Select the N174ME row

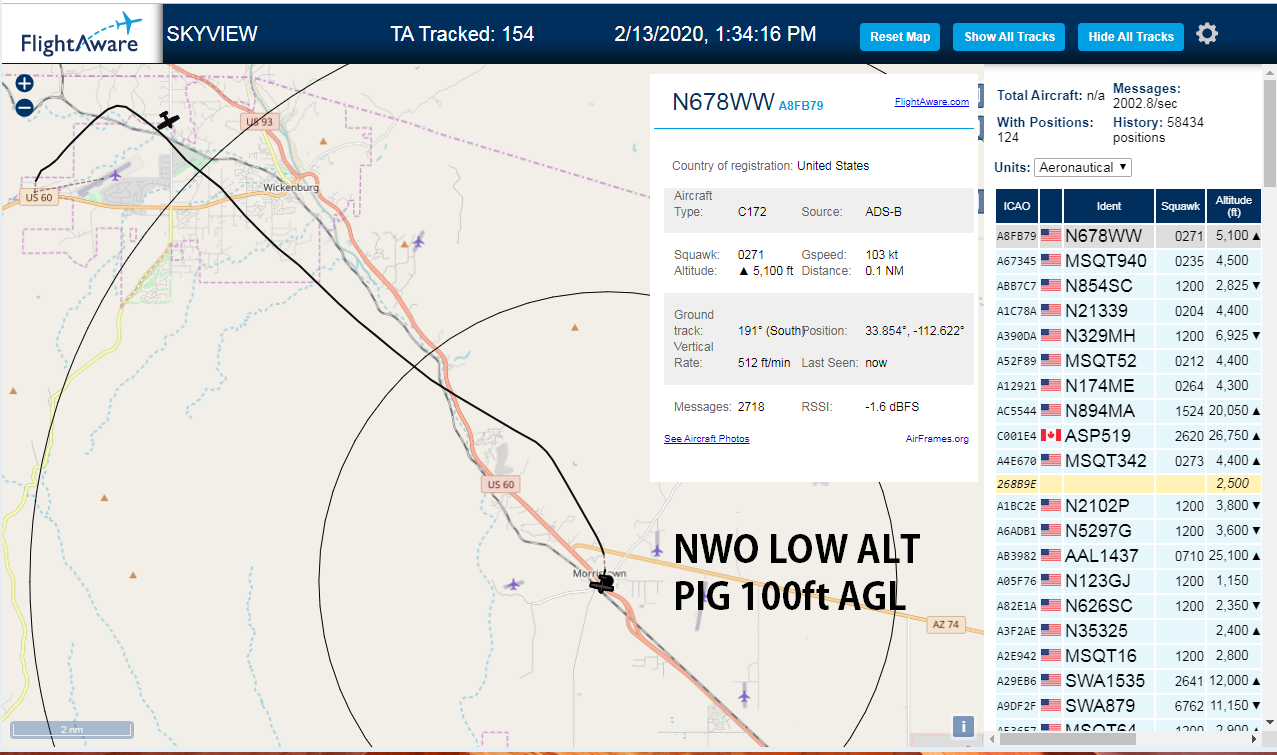[x=1129, y=386]
